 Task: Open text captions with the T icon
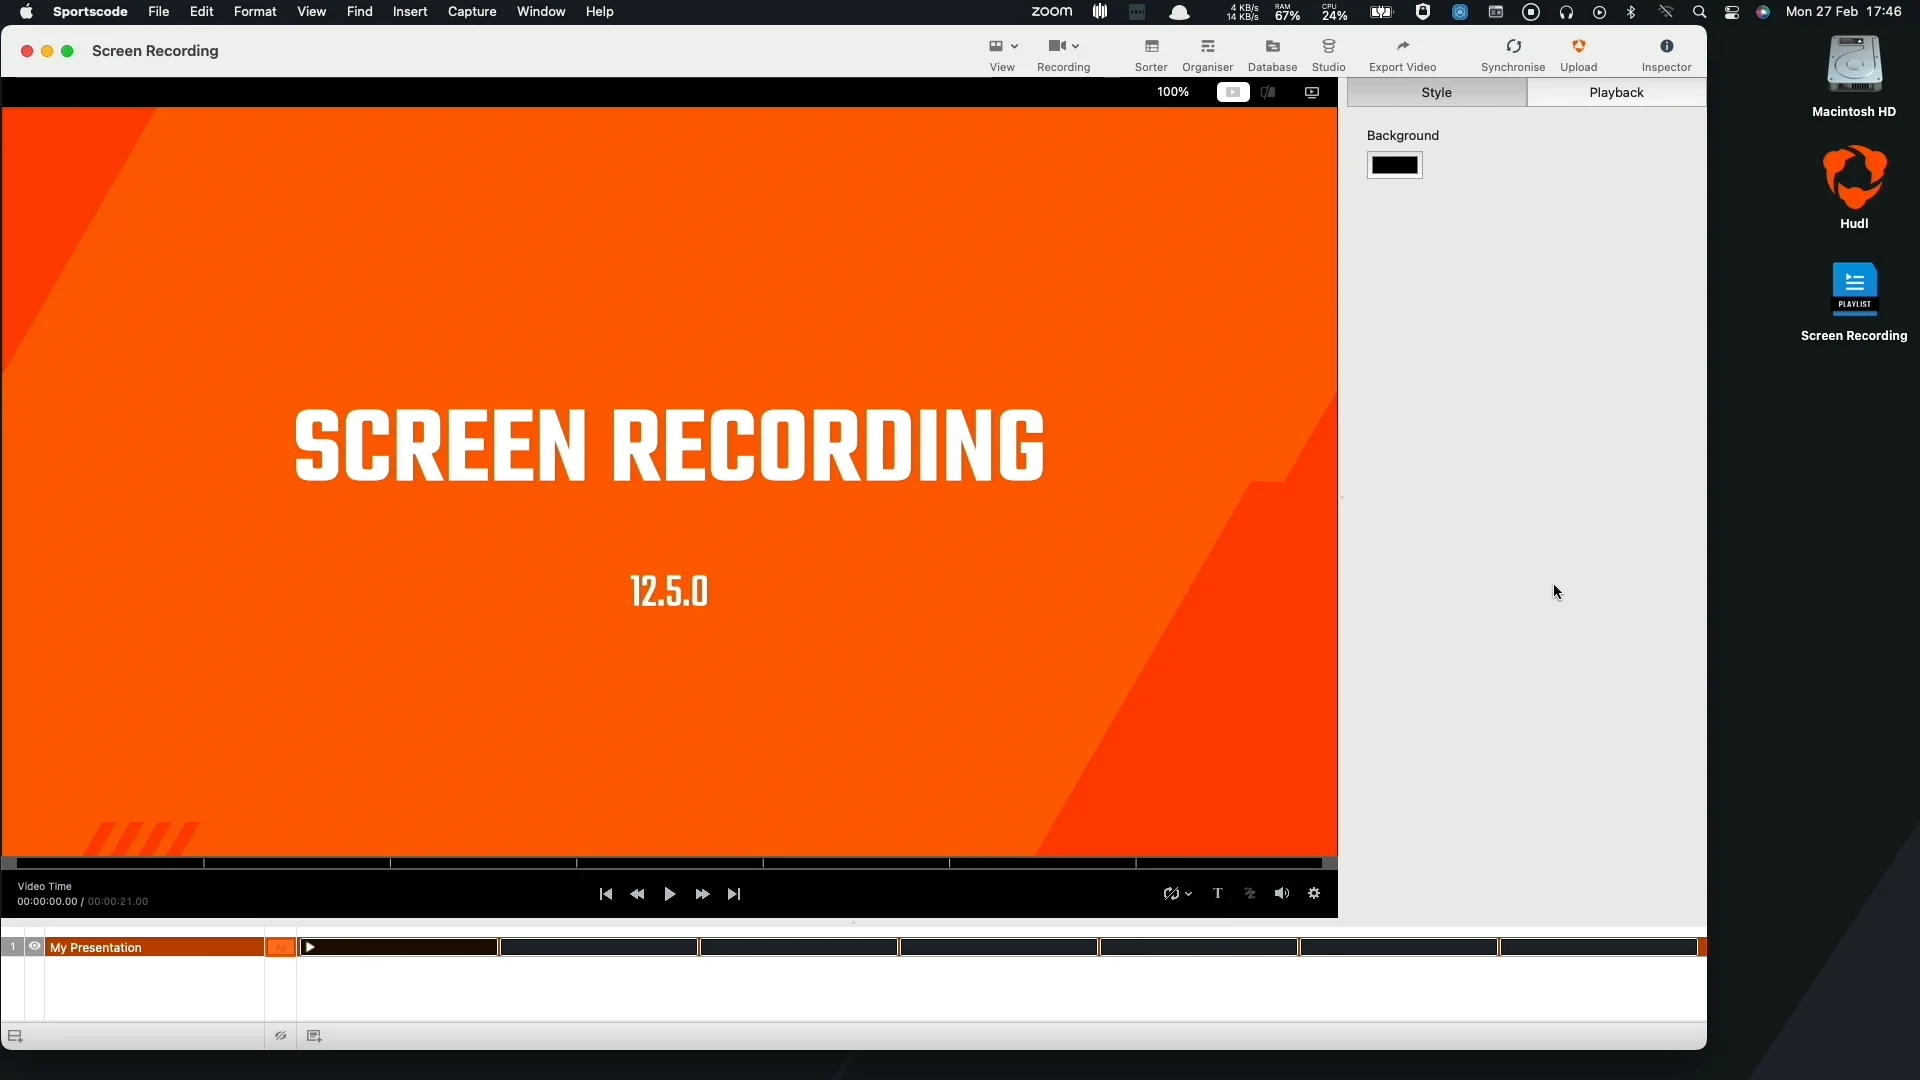pos(1218,893)
